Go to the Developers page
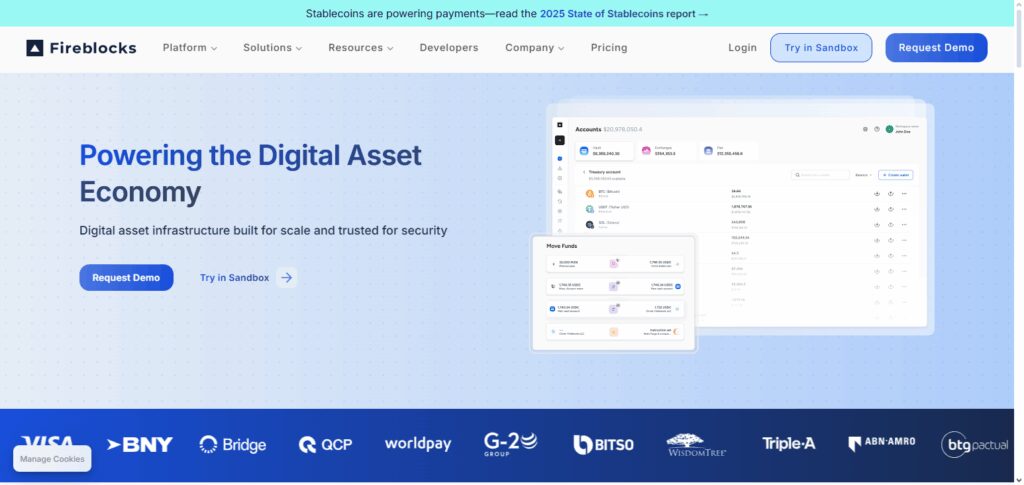The image size is (1024, 485). [x=449, y=48]
